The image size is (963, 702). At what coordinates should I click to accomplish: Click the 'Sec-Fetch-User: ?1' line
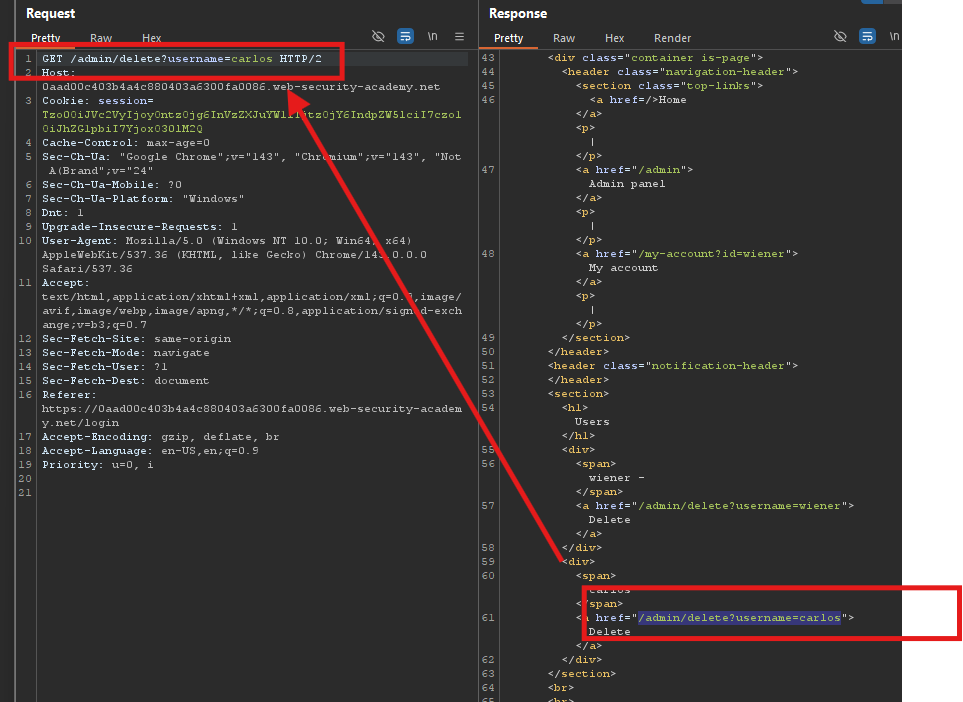tap(104, 367)
